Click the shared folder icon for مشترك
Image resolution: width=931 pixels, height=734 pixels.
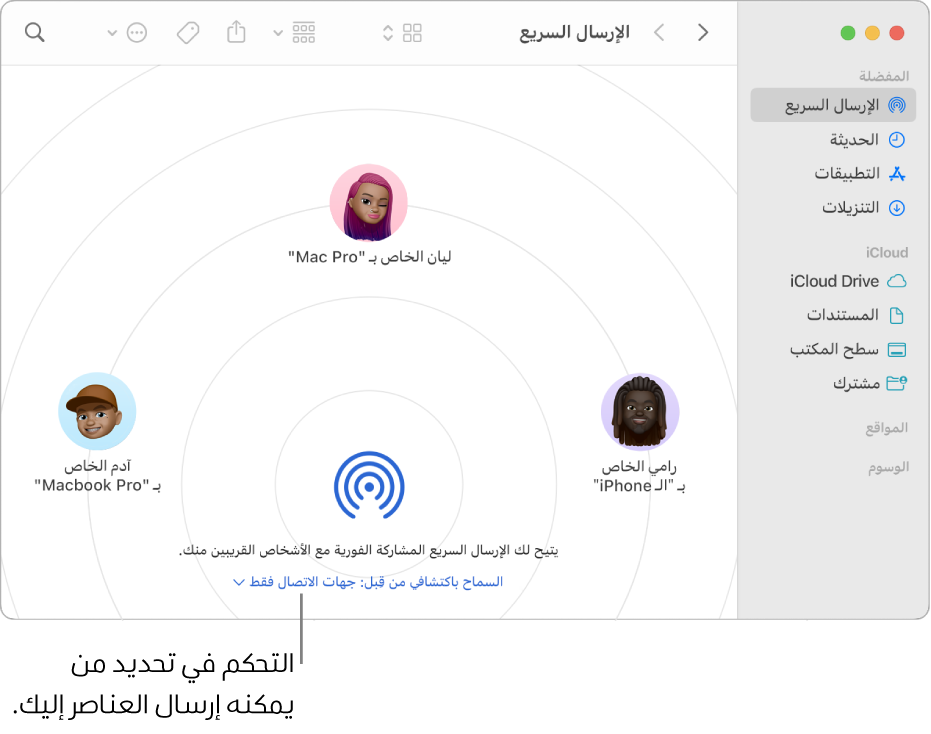pyautogui.click(x=897, y=383)
